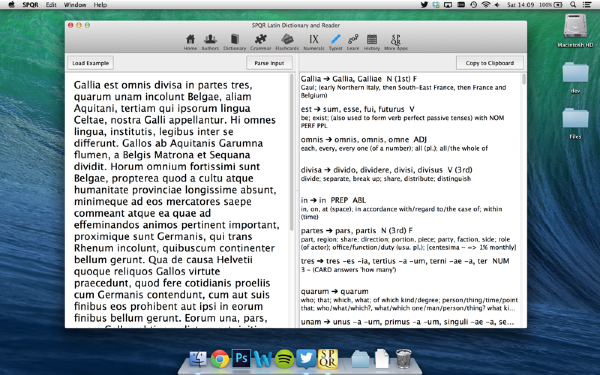600x375 pixels.
Task: Select the dev folder on desktop
Action: 575,78
